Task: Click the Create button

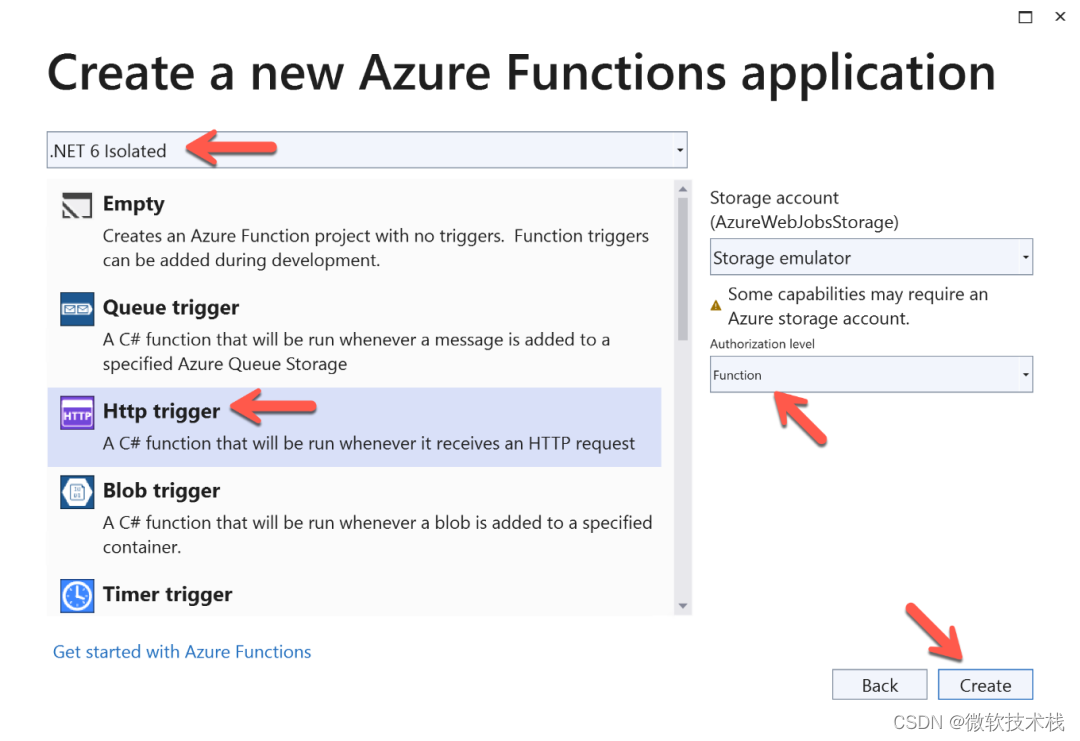Action: tap(985, 684)
